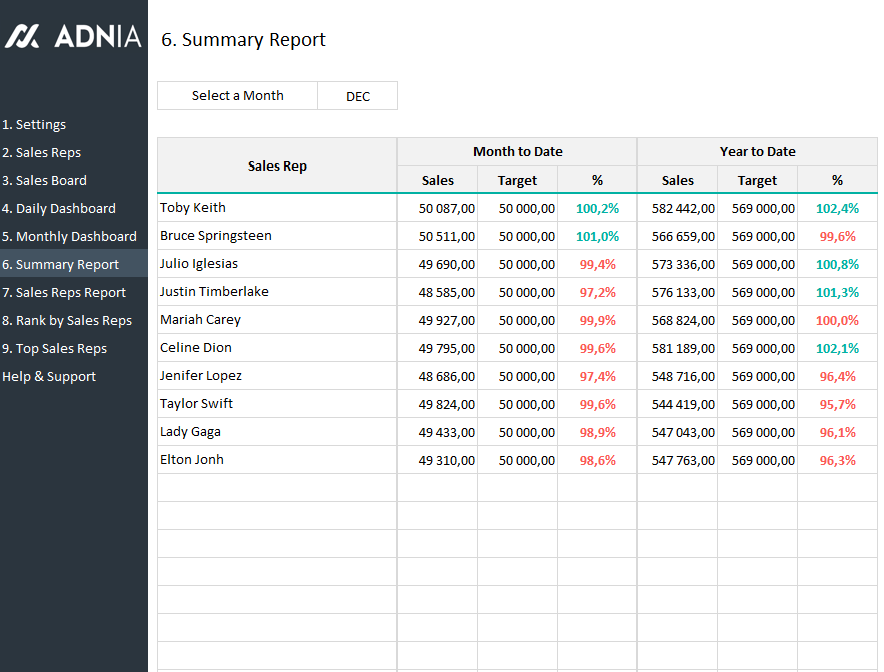Click the Help & Support link
This screenshot has height=672, width=884.
pyautogui.click(x=49, y=377)
